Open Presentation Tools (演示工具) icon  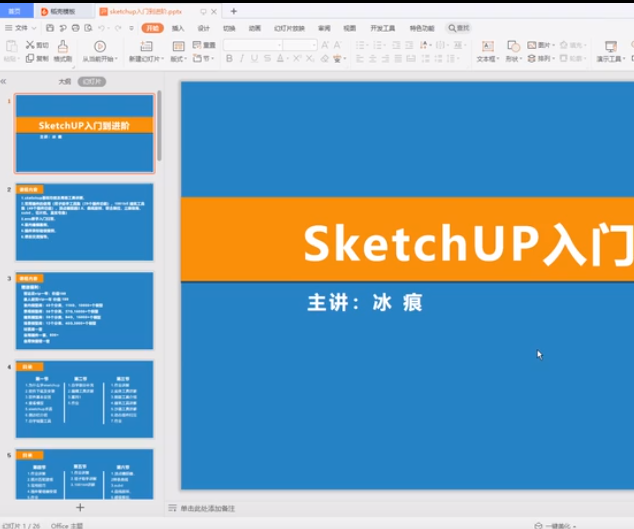point(611,46)
